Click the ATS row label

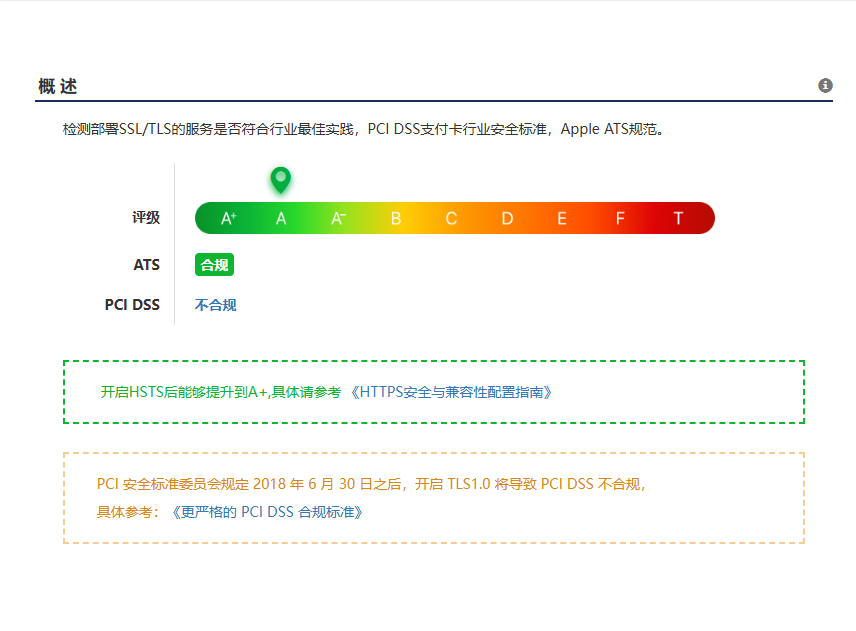[146, 265]
